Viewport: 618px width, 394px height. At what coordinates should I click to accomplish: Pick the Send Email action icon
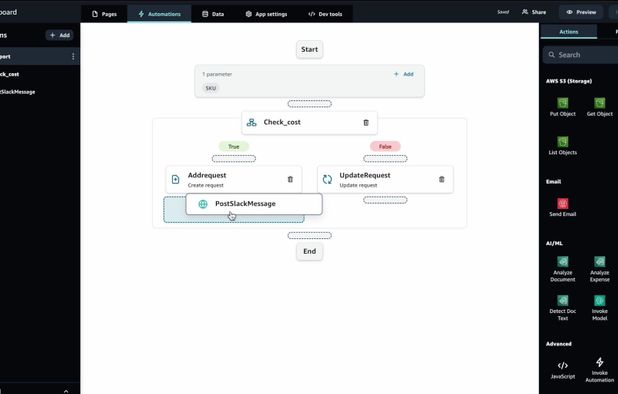562,203
